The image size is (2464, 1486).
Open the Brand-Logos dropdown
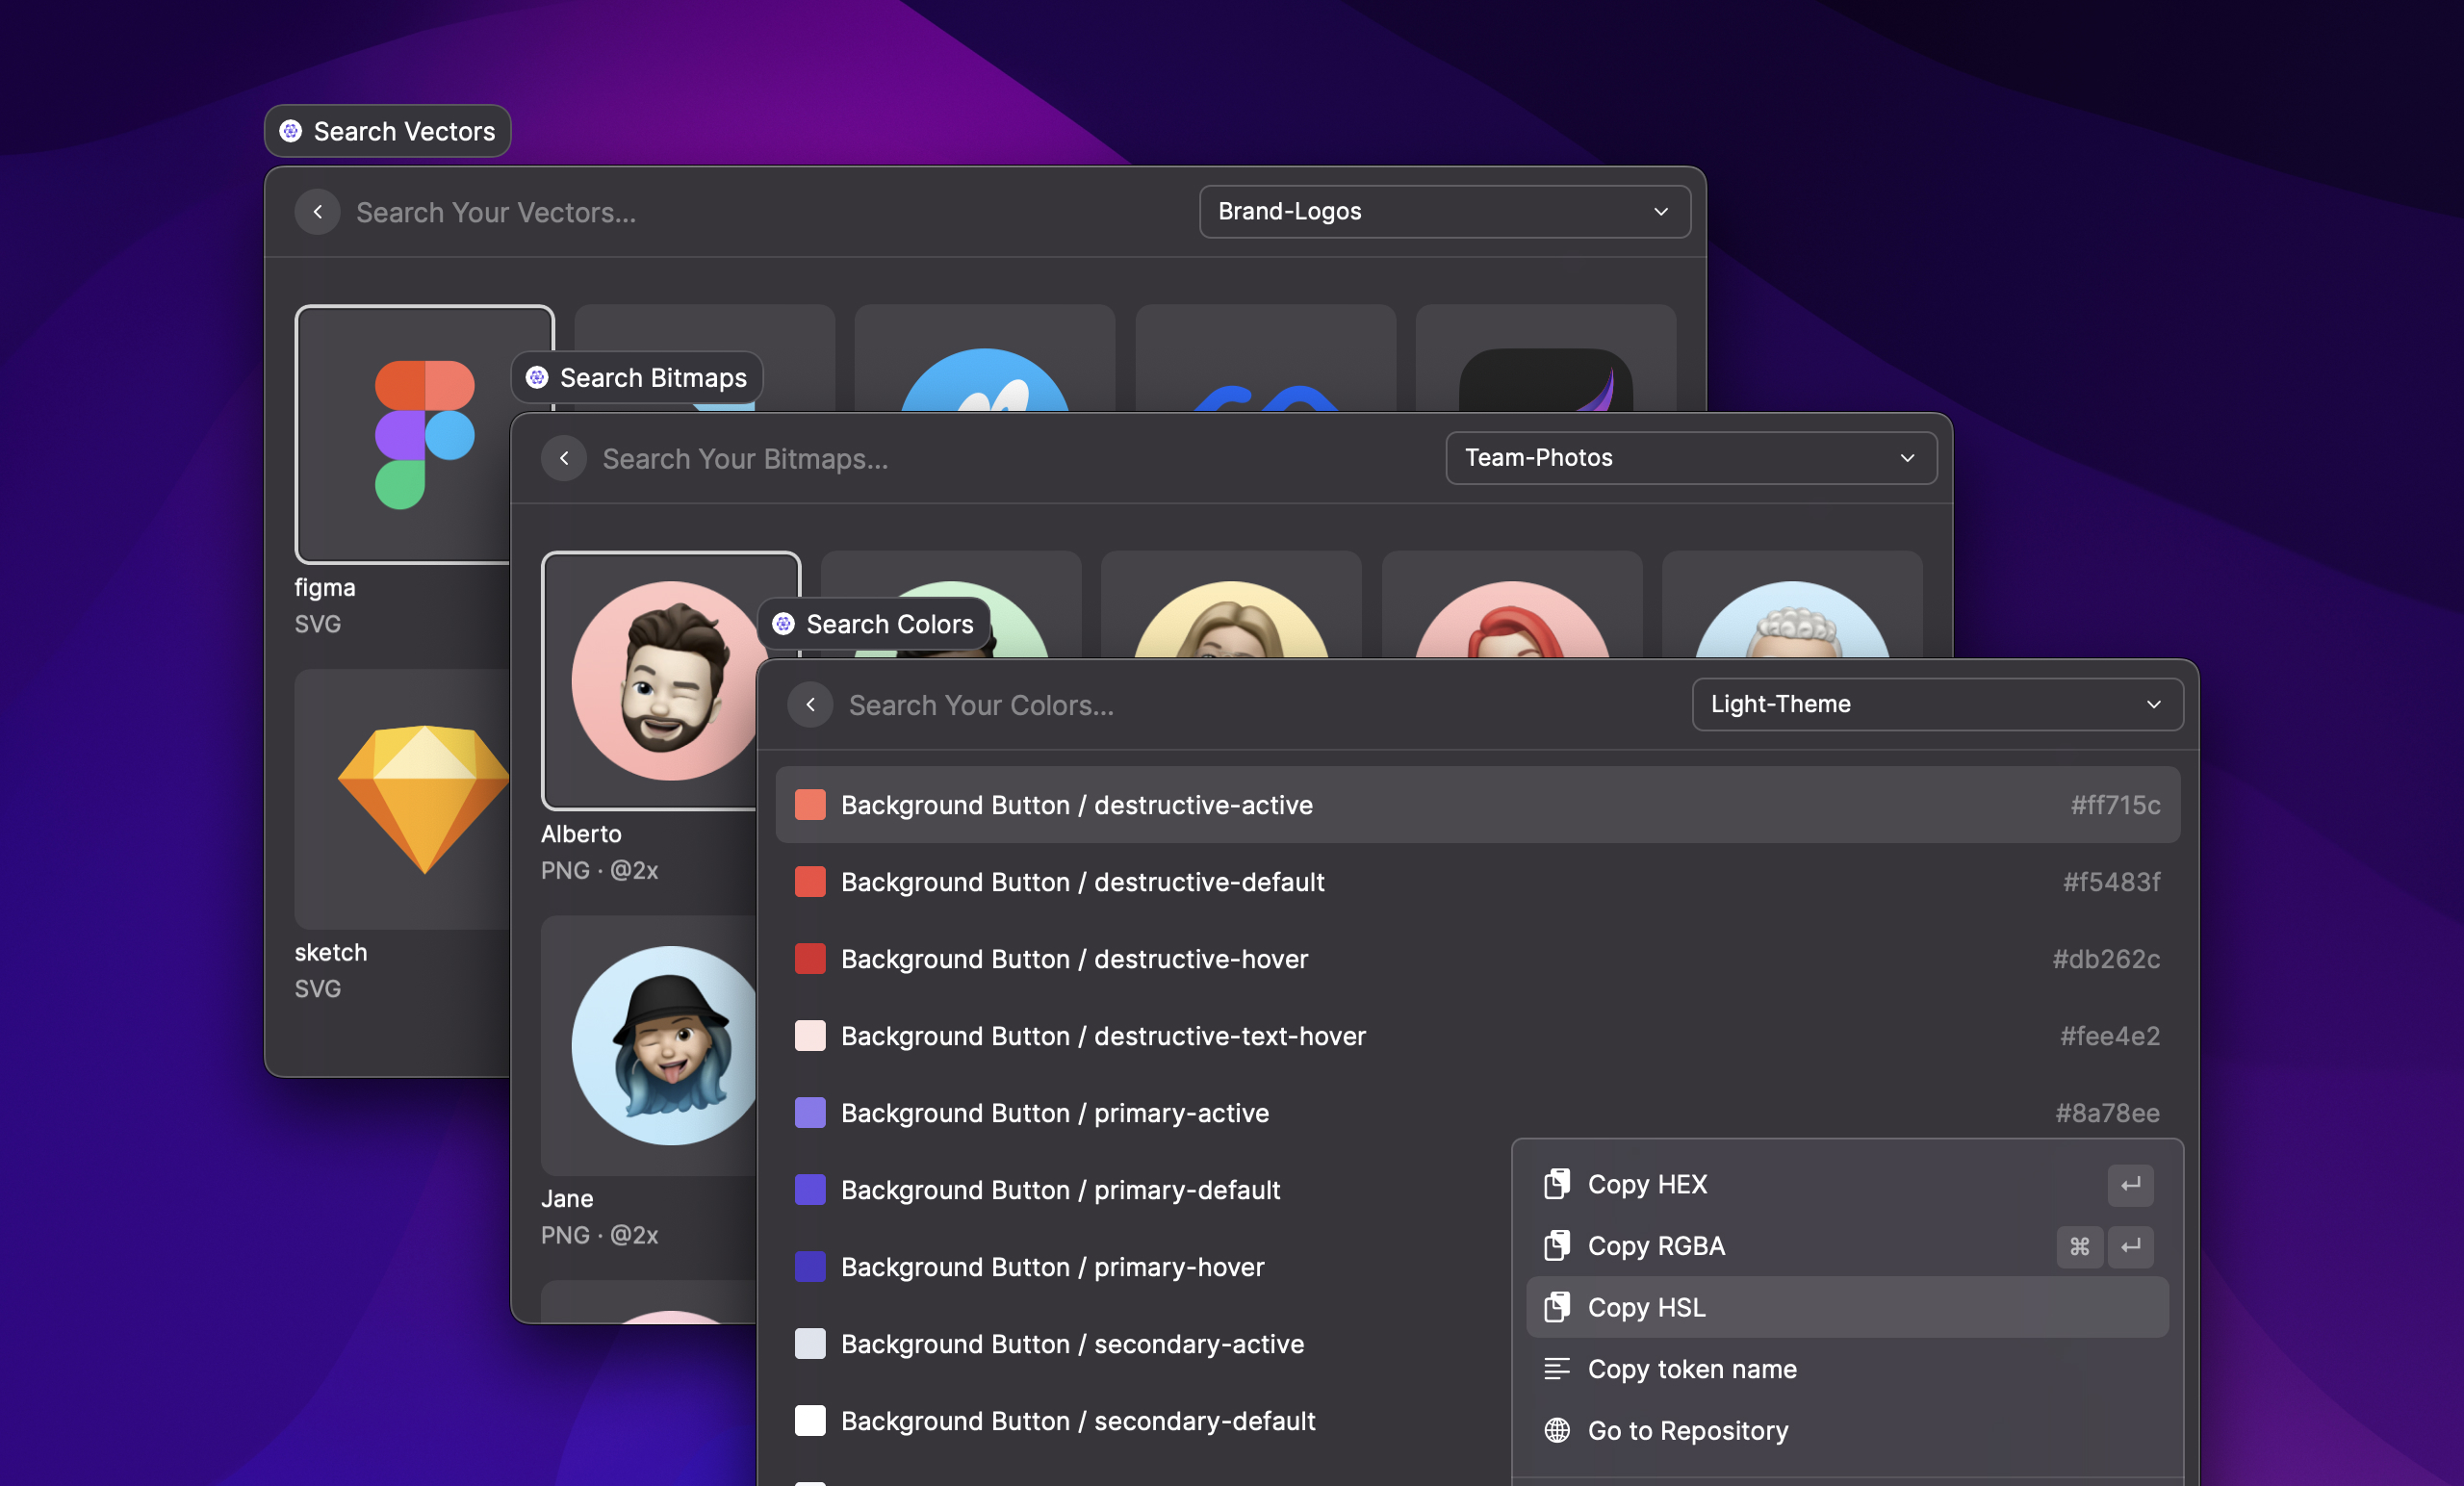1444,212
